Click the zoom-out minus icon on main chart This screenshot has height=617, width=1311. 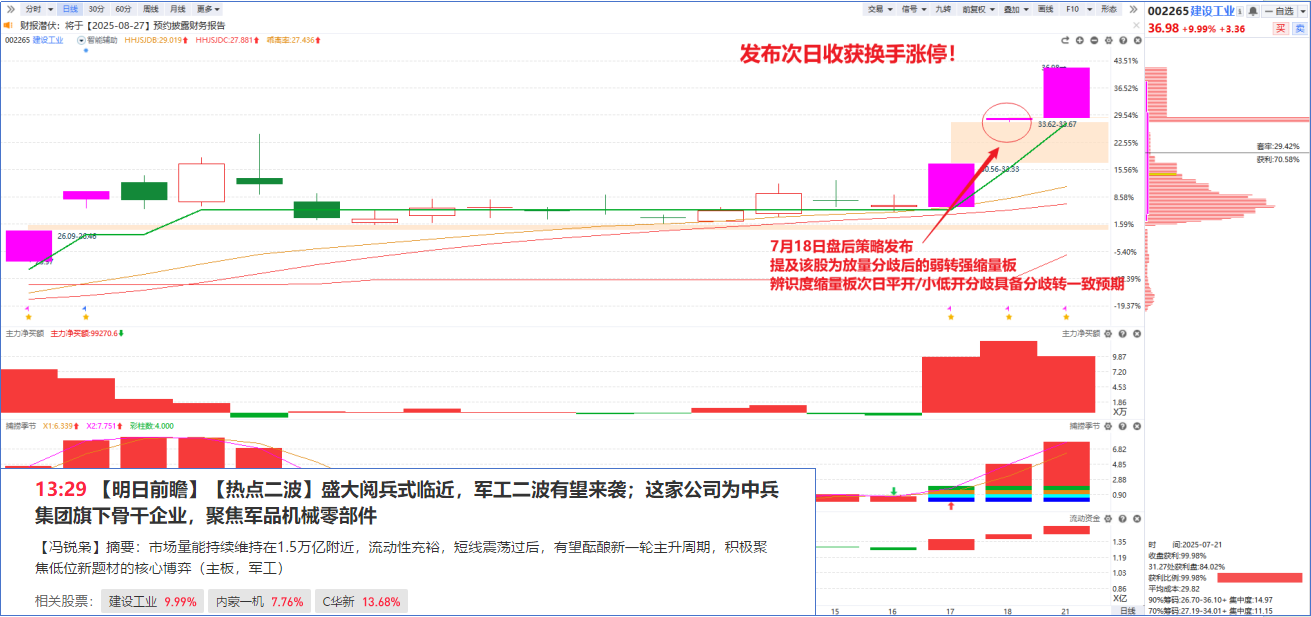[x=1095, y=41]
